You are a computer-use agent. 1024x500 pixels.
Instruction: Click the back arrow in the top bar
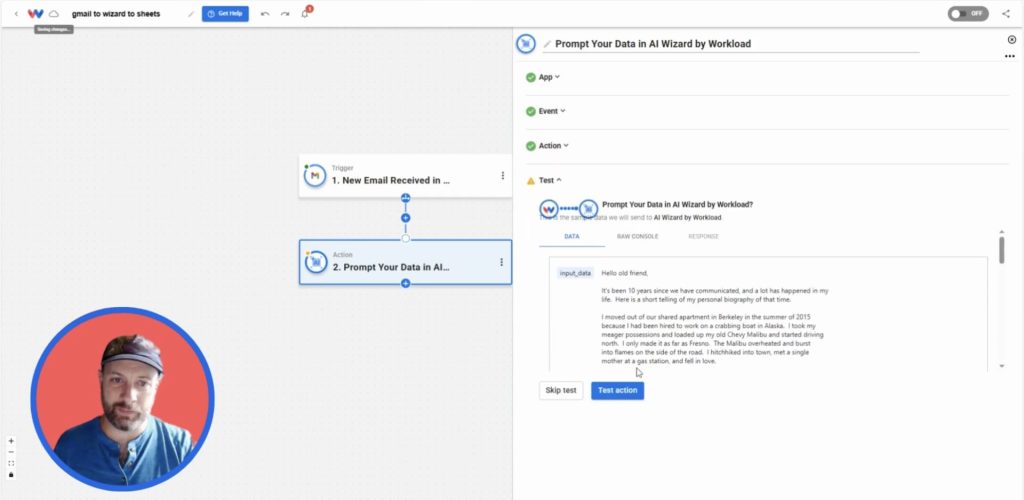point(16,14)
